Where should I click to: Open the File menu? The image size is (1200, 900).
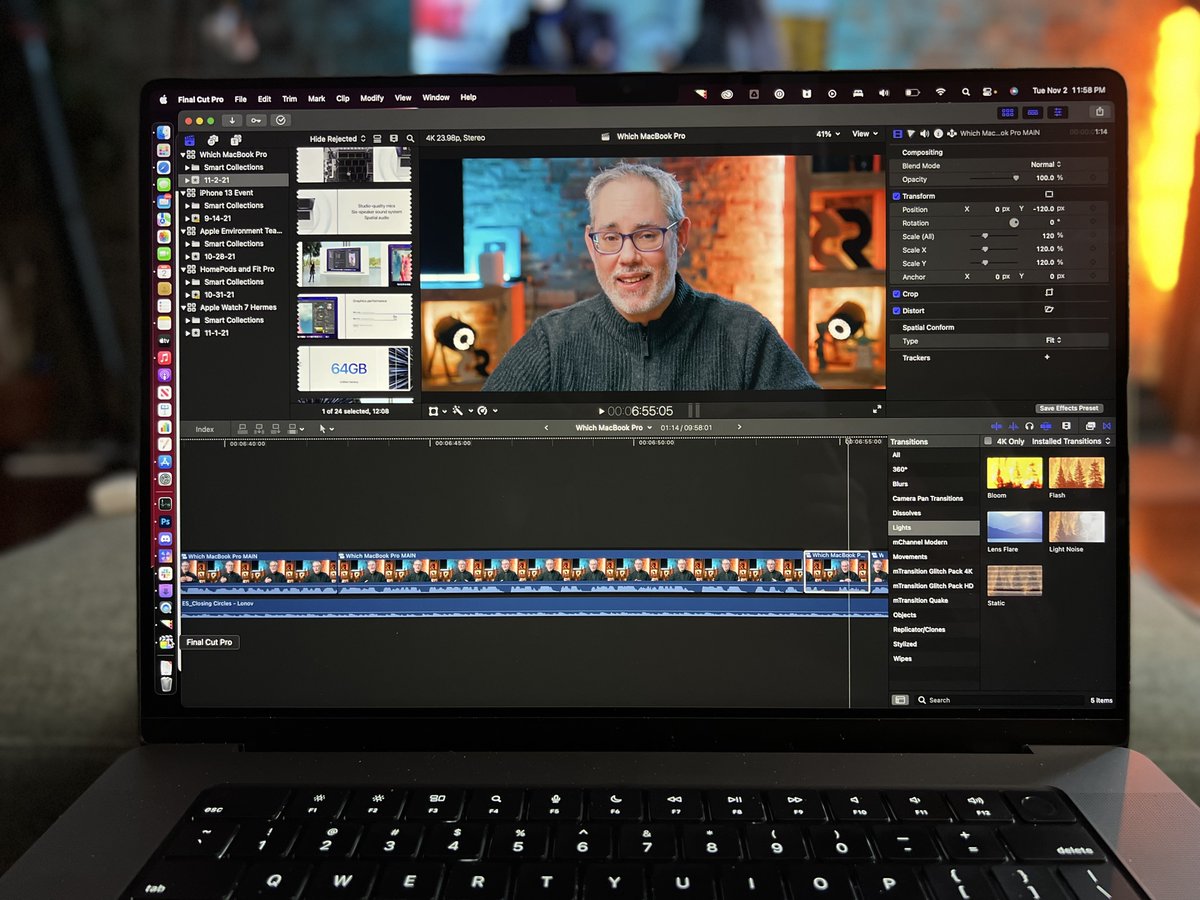[241, 99]
